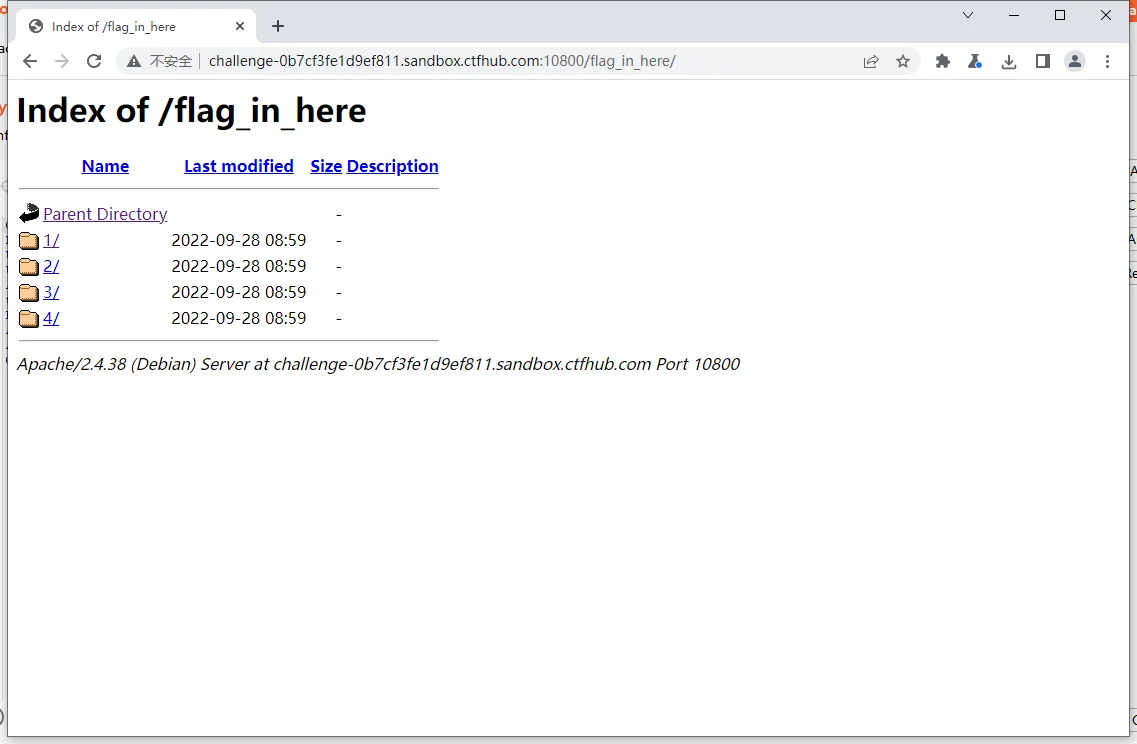Click the not-secure warning icon
Viewport: 1137px width, 744px height.
coord(134,61)
